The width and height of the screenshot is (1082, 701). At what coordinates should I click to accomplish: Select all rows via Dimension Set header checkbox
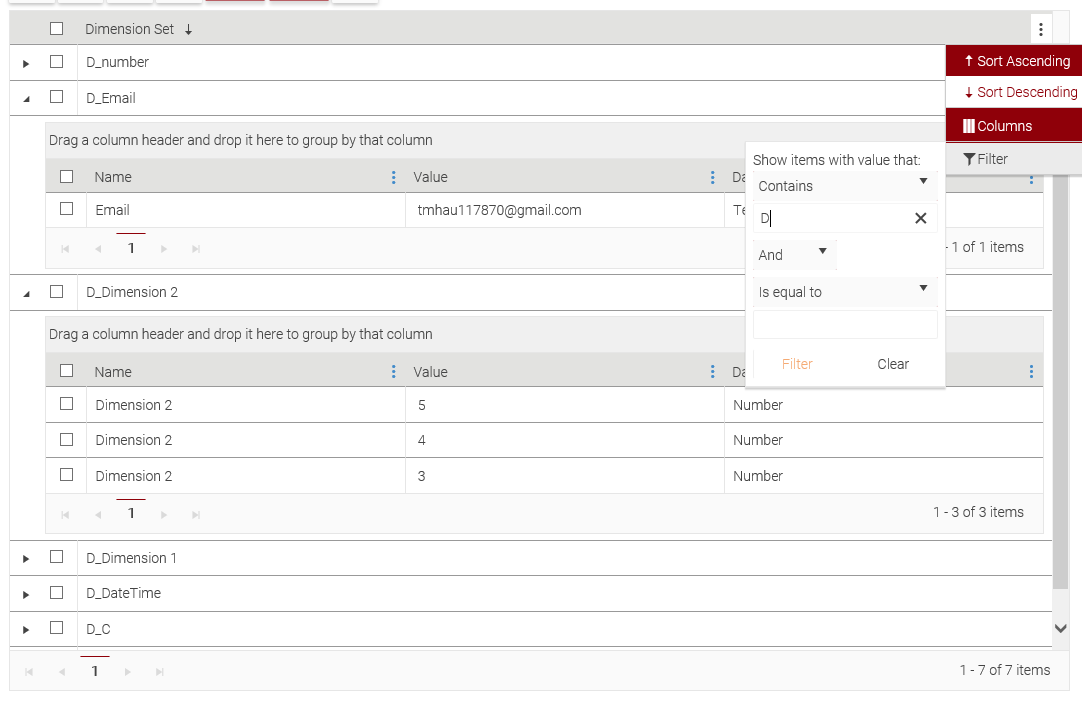pyautogui.click(x=57, y=29)
